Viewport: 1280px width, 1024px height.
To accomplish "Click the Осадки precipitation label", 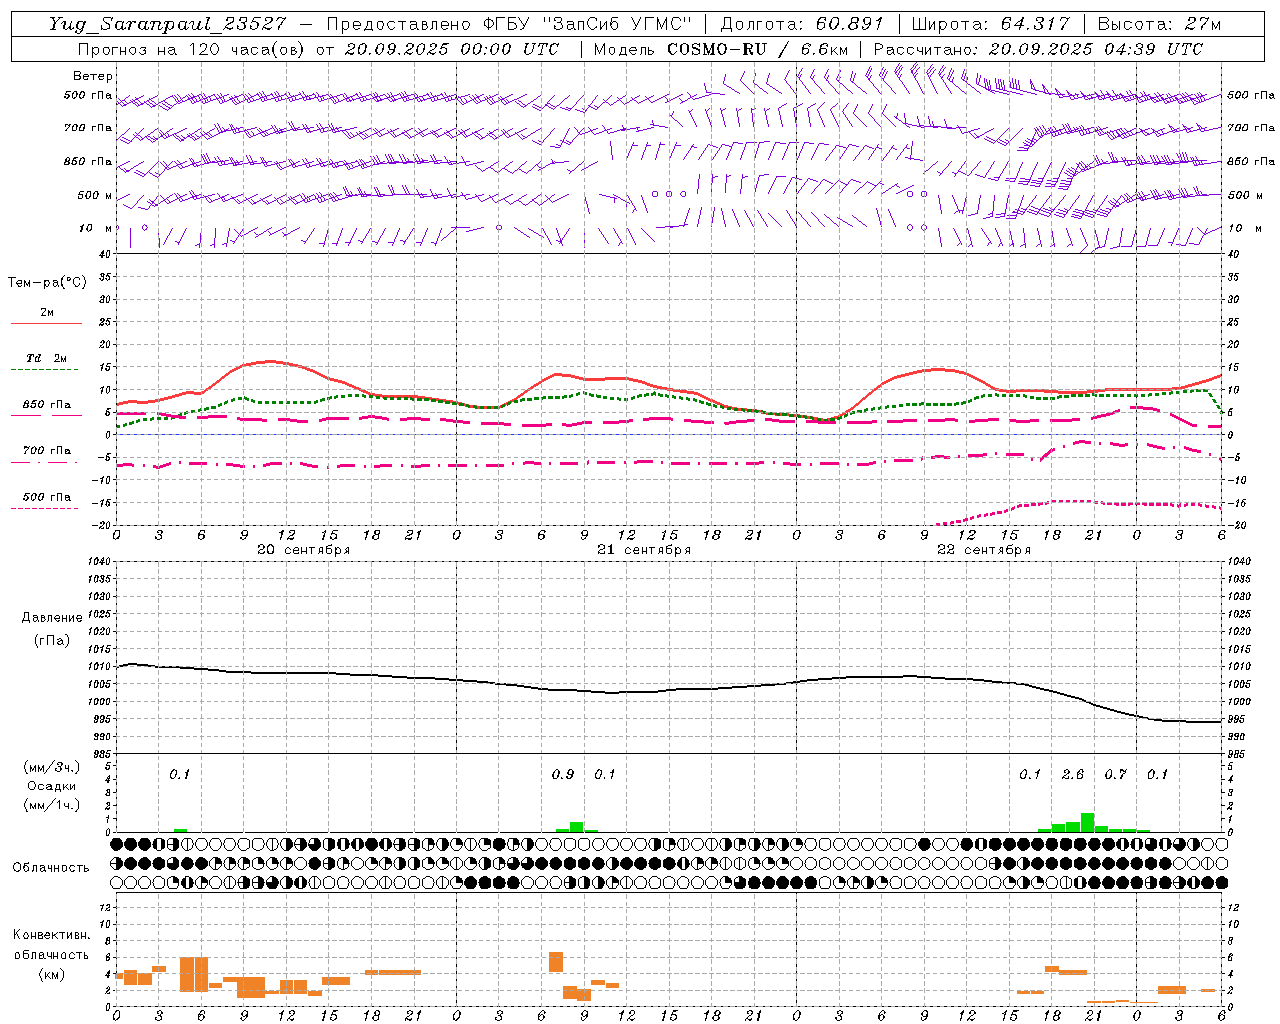I will [x=52, y=786].
